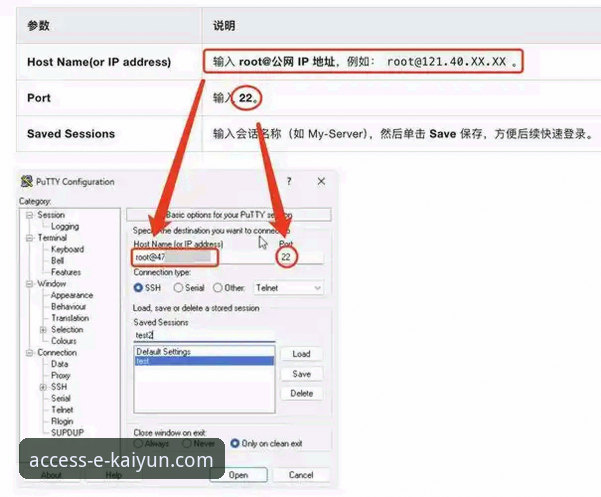Open the Proxy settings category
601x497 pixels.
pos(61,376)
